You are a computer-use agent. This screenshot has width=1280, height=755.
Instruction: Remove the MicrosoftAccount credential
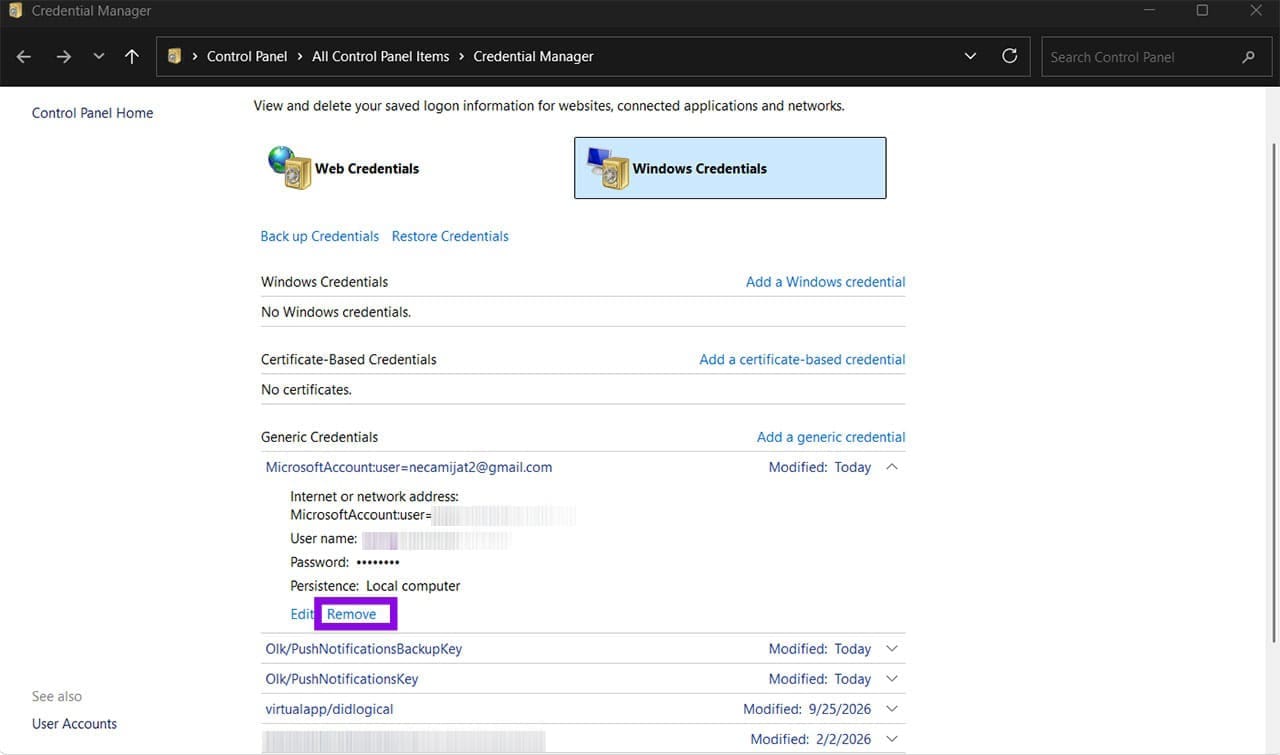point(352,614)
